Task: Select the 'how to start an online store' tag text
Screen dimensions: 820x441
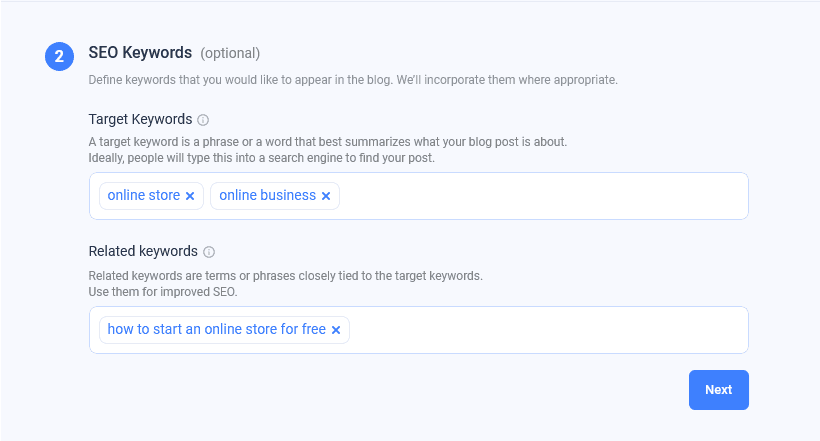Action: [x=216, y=329]
